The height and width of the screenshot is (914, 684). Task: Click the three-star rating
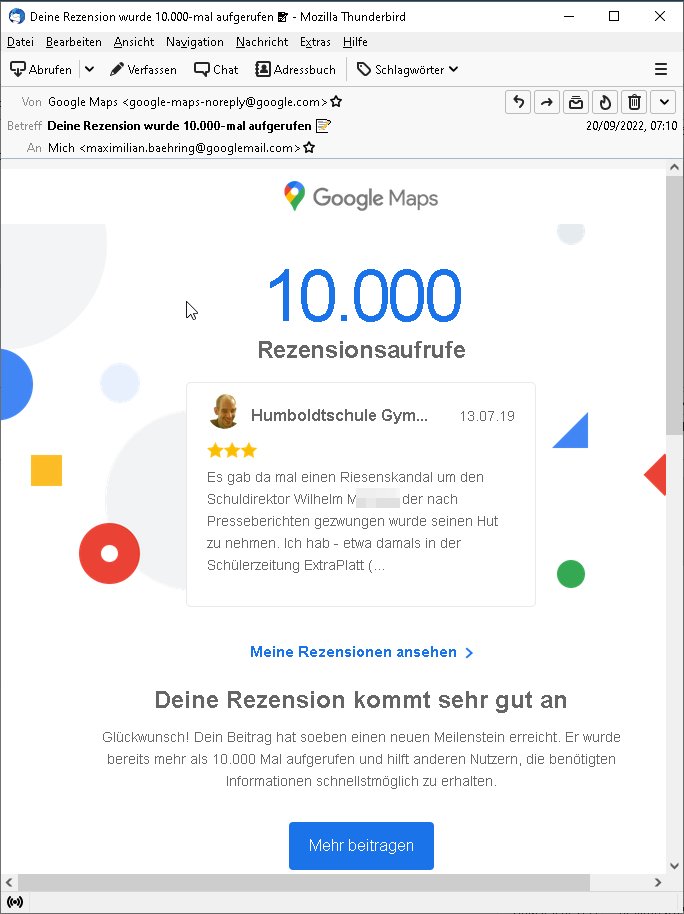click(231, 450)
